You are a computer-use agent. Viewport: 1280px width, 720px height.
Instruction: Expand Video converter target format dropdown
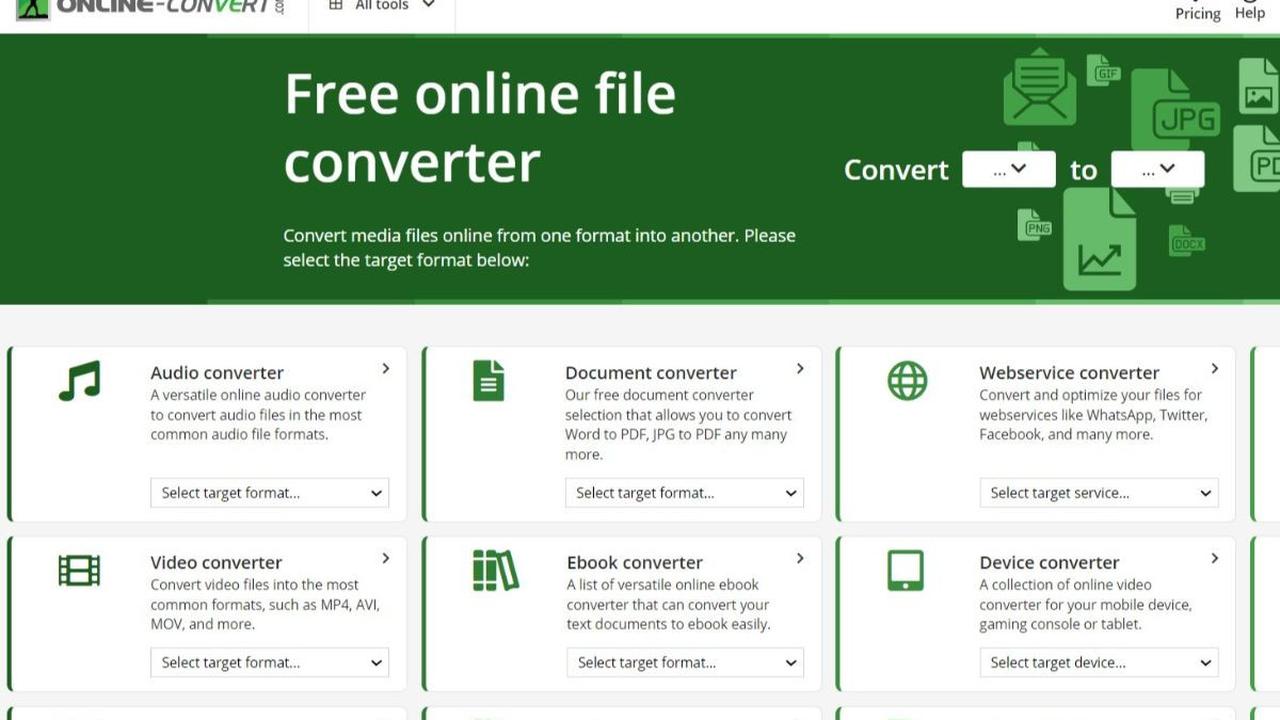coord(269,662)
